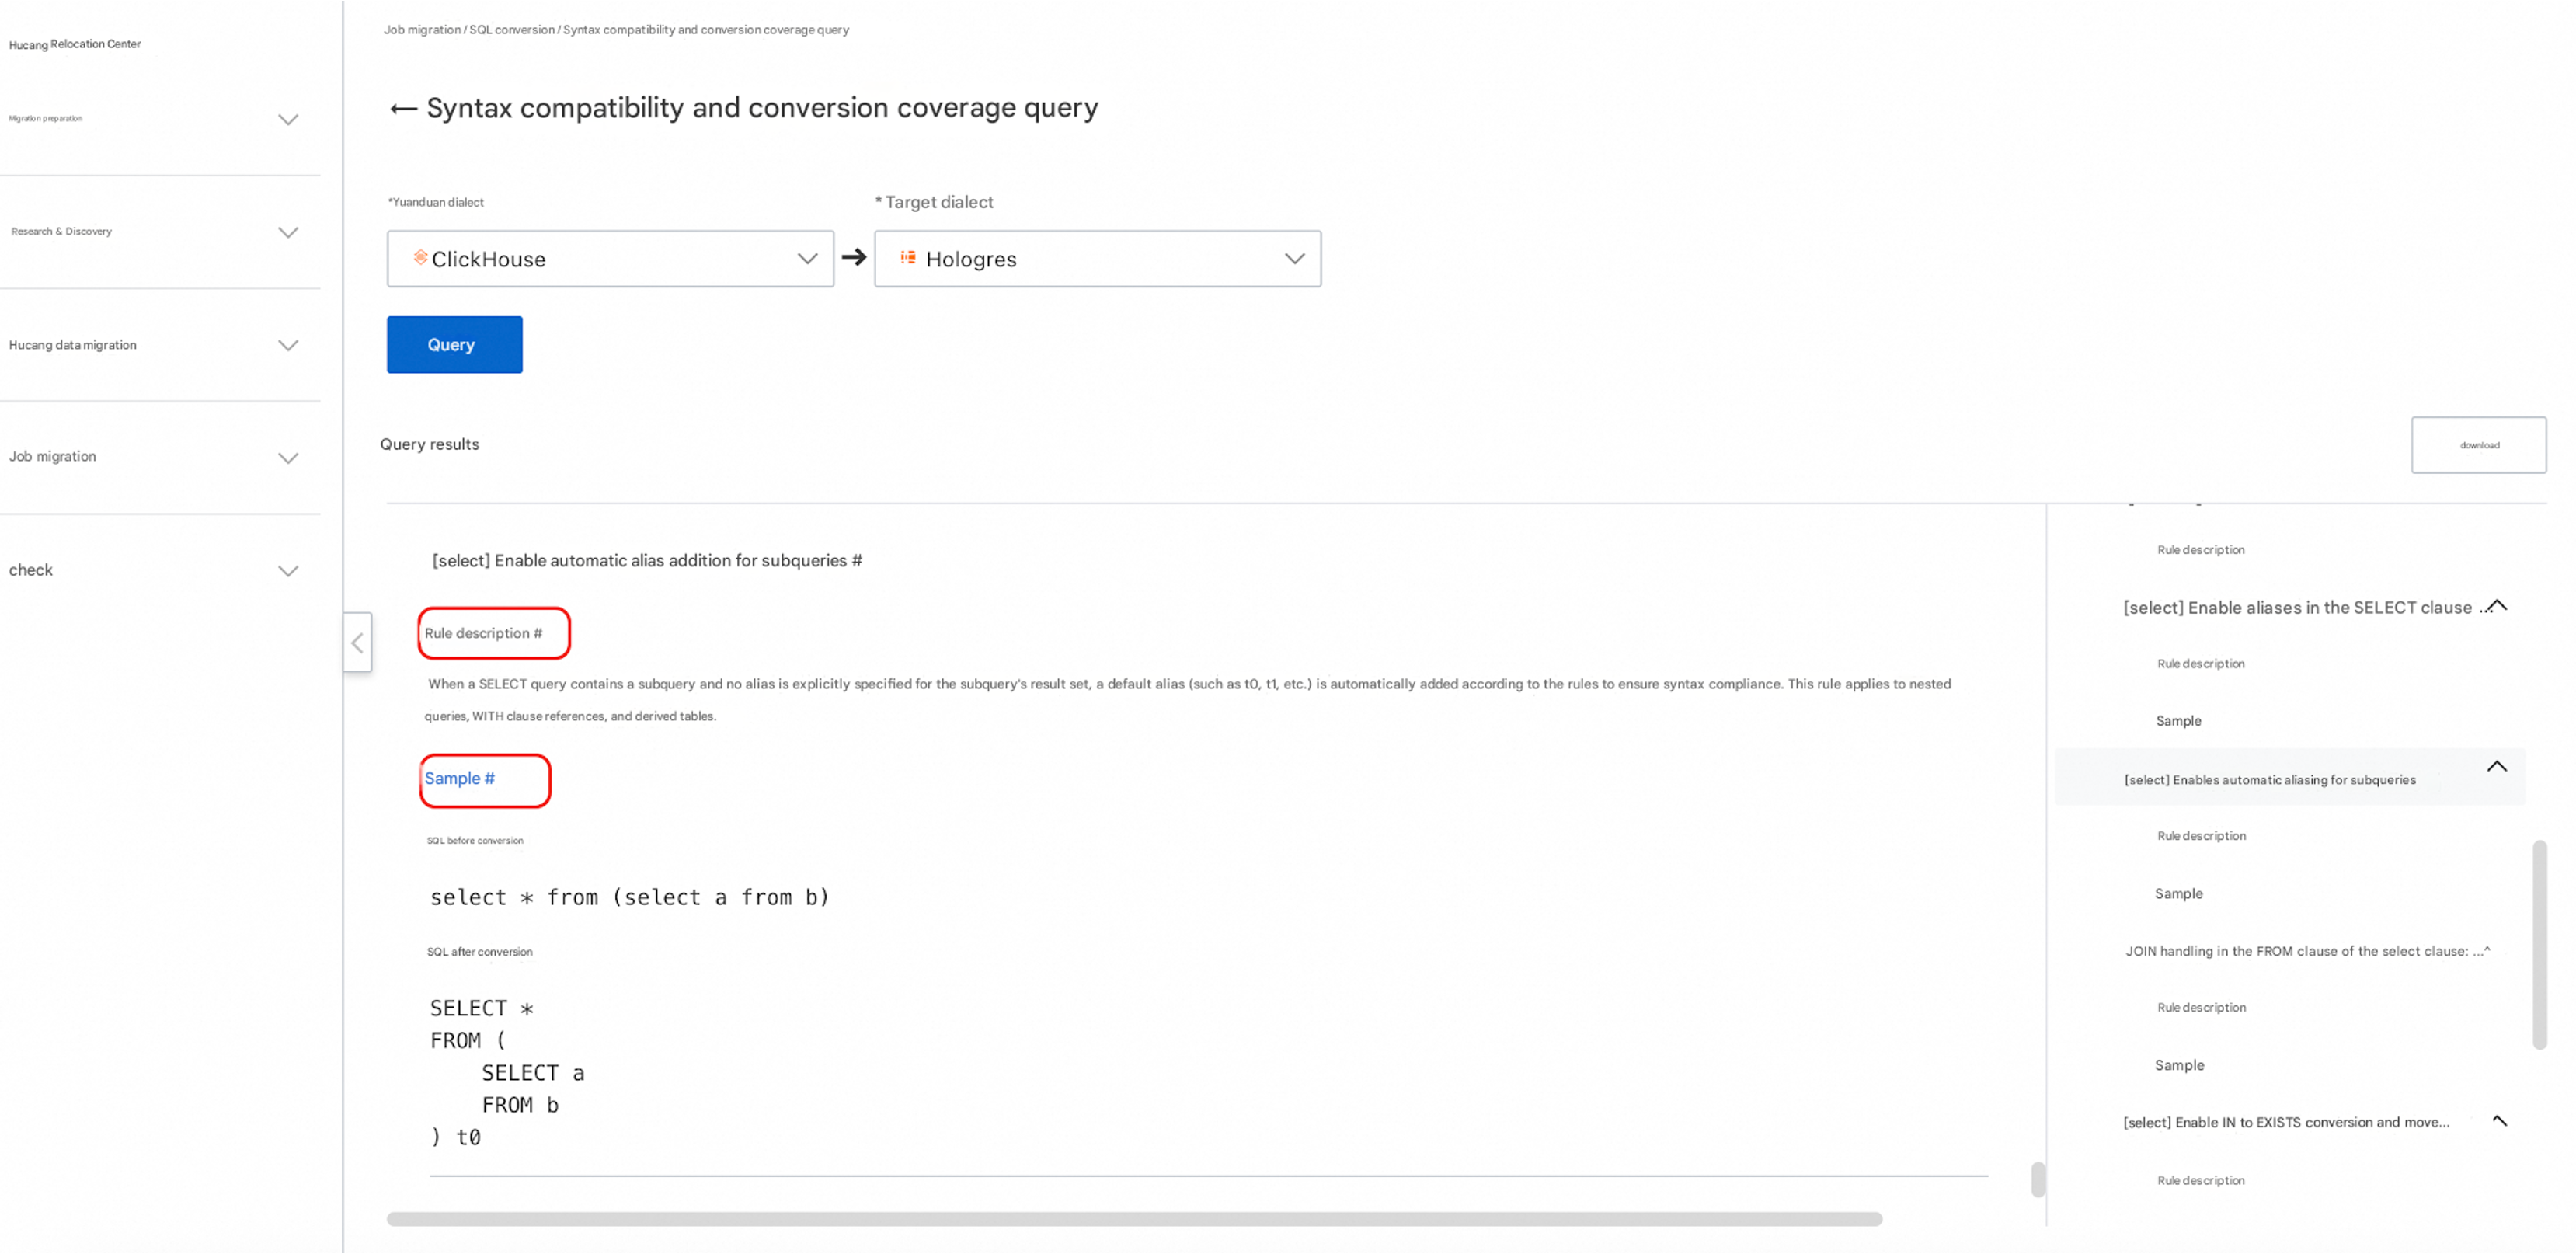This screenshot has width=2576, height=1254.
Task: Open SQL conversion breadcrumb link
Action: 512,30
